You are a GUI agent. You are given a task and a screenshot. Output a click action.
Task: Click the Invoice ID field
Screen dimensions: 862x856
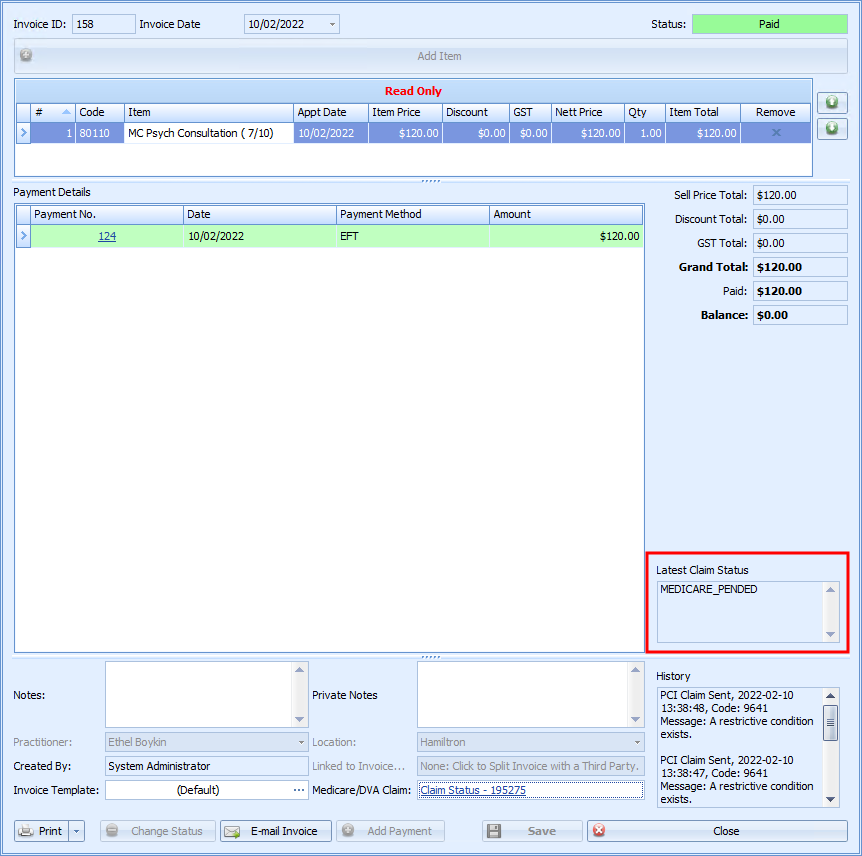pyautogui.click(x=103, y=24)
